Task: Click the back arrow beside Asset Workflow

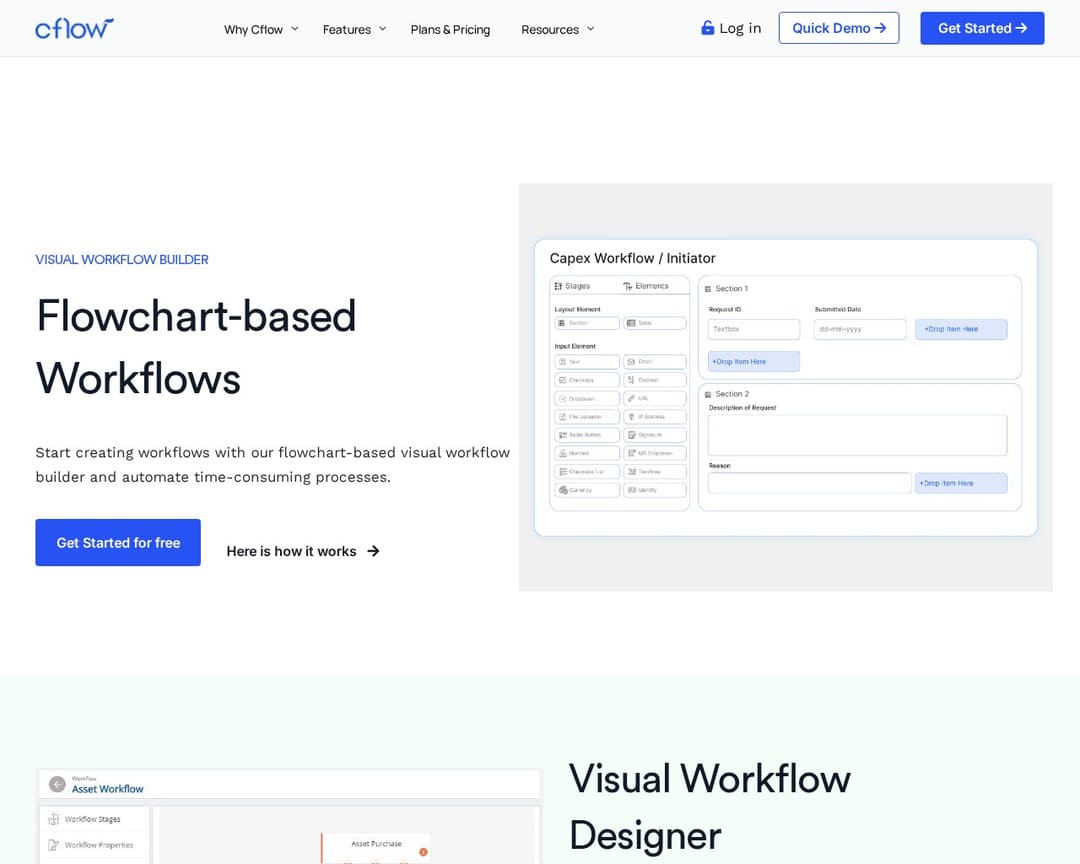Action: pos(57,784)
